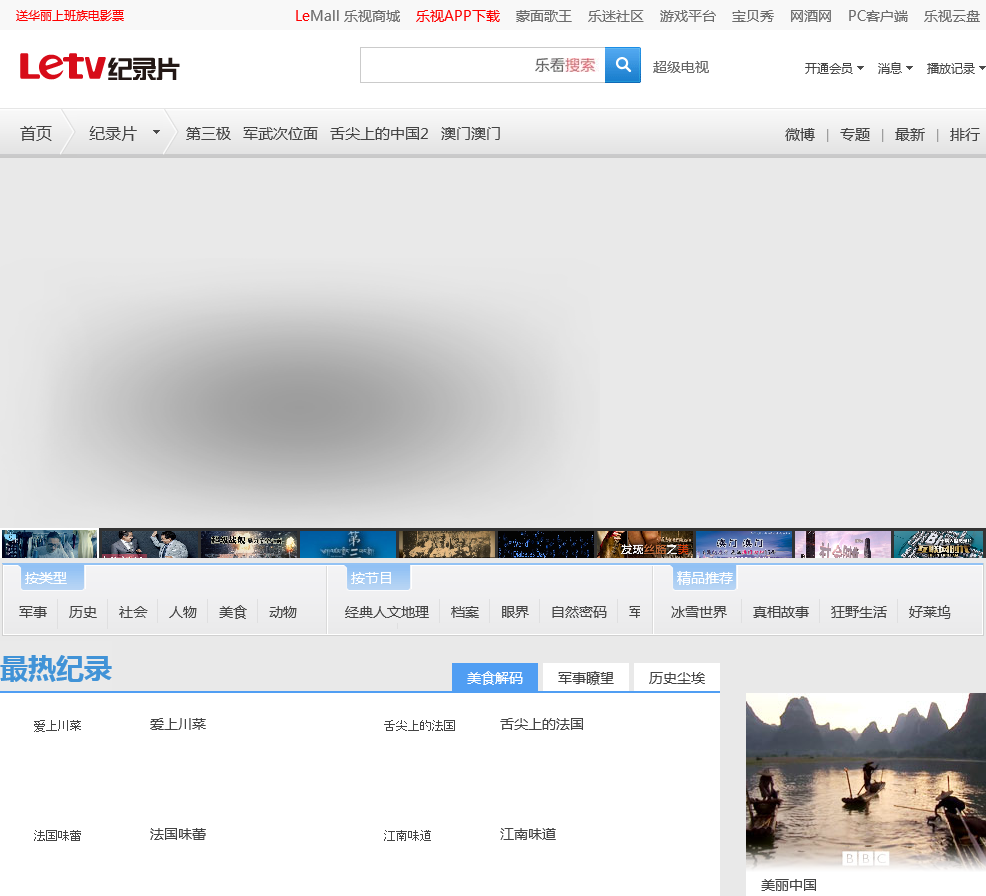Open the 经典人文地理 program
Viewport: 986px width, 896px height.
[387, 612]
